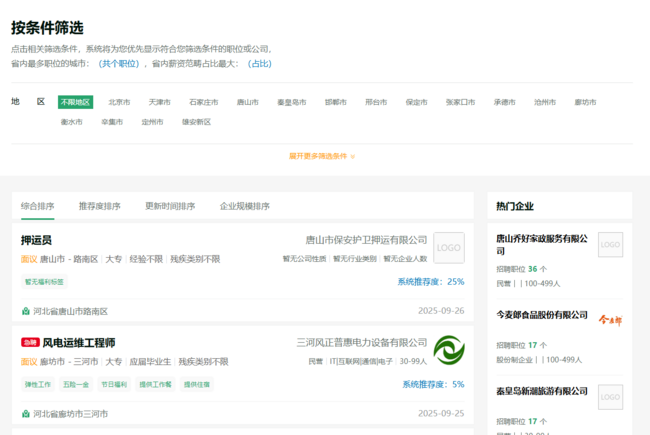Switch to the 更新时间排序 tab

coord(170,206)
